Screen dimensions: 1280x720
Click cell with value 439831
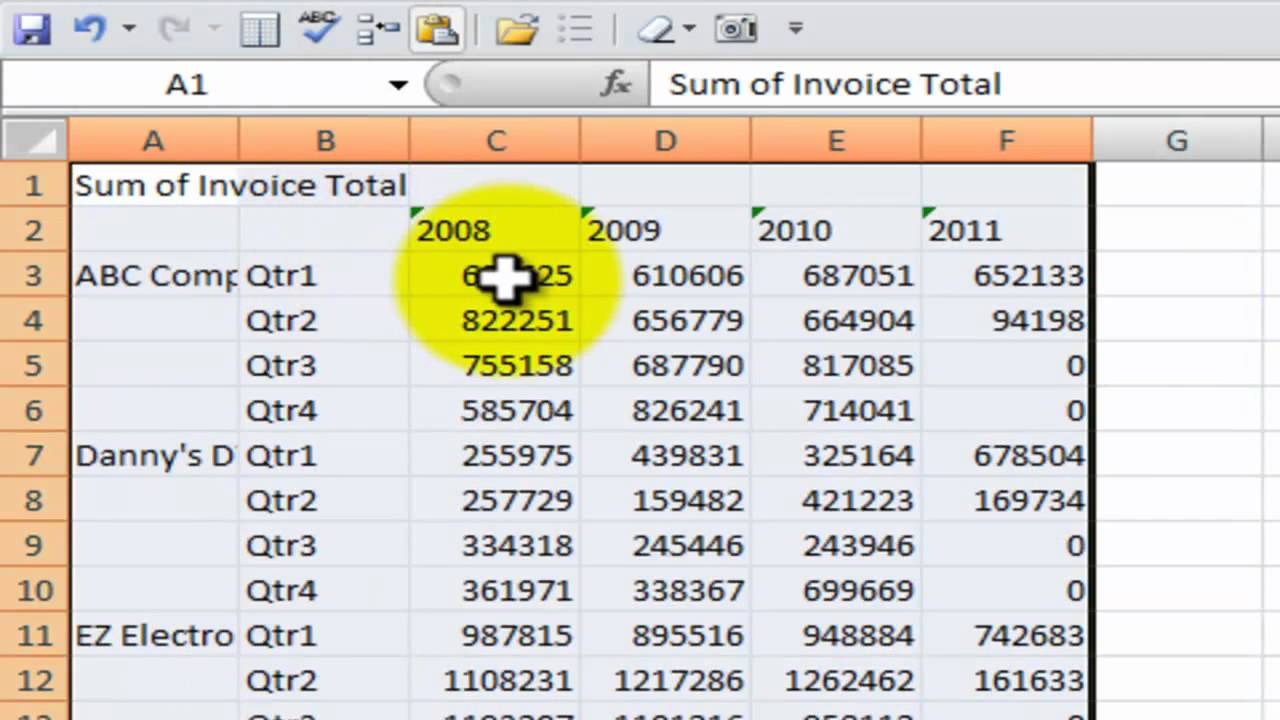(665, 455)
